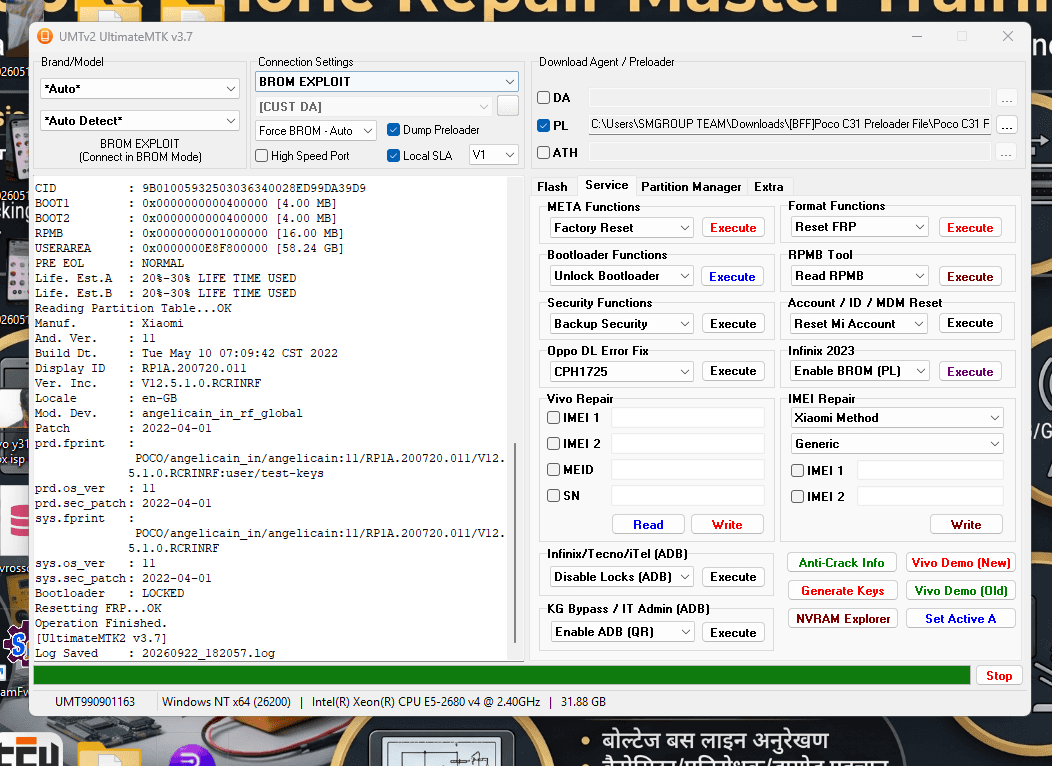Image resolution: width=1052 pixels, height=766 pixels.
Task: Open the Unlock Bootloader dropdown
Action: 621,276
